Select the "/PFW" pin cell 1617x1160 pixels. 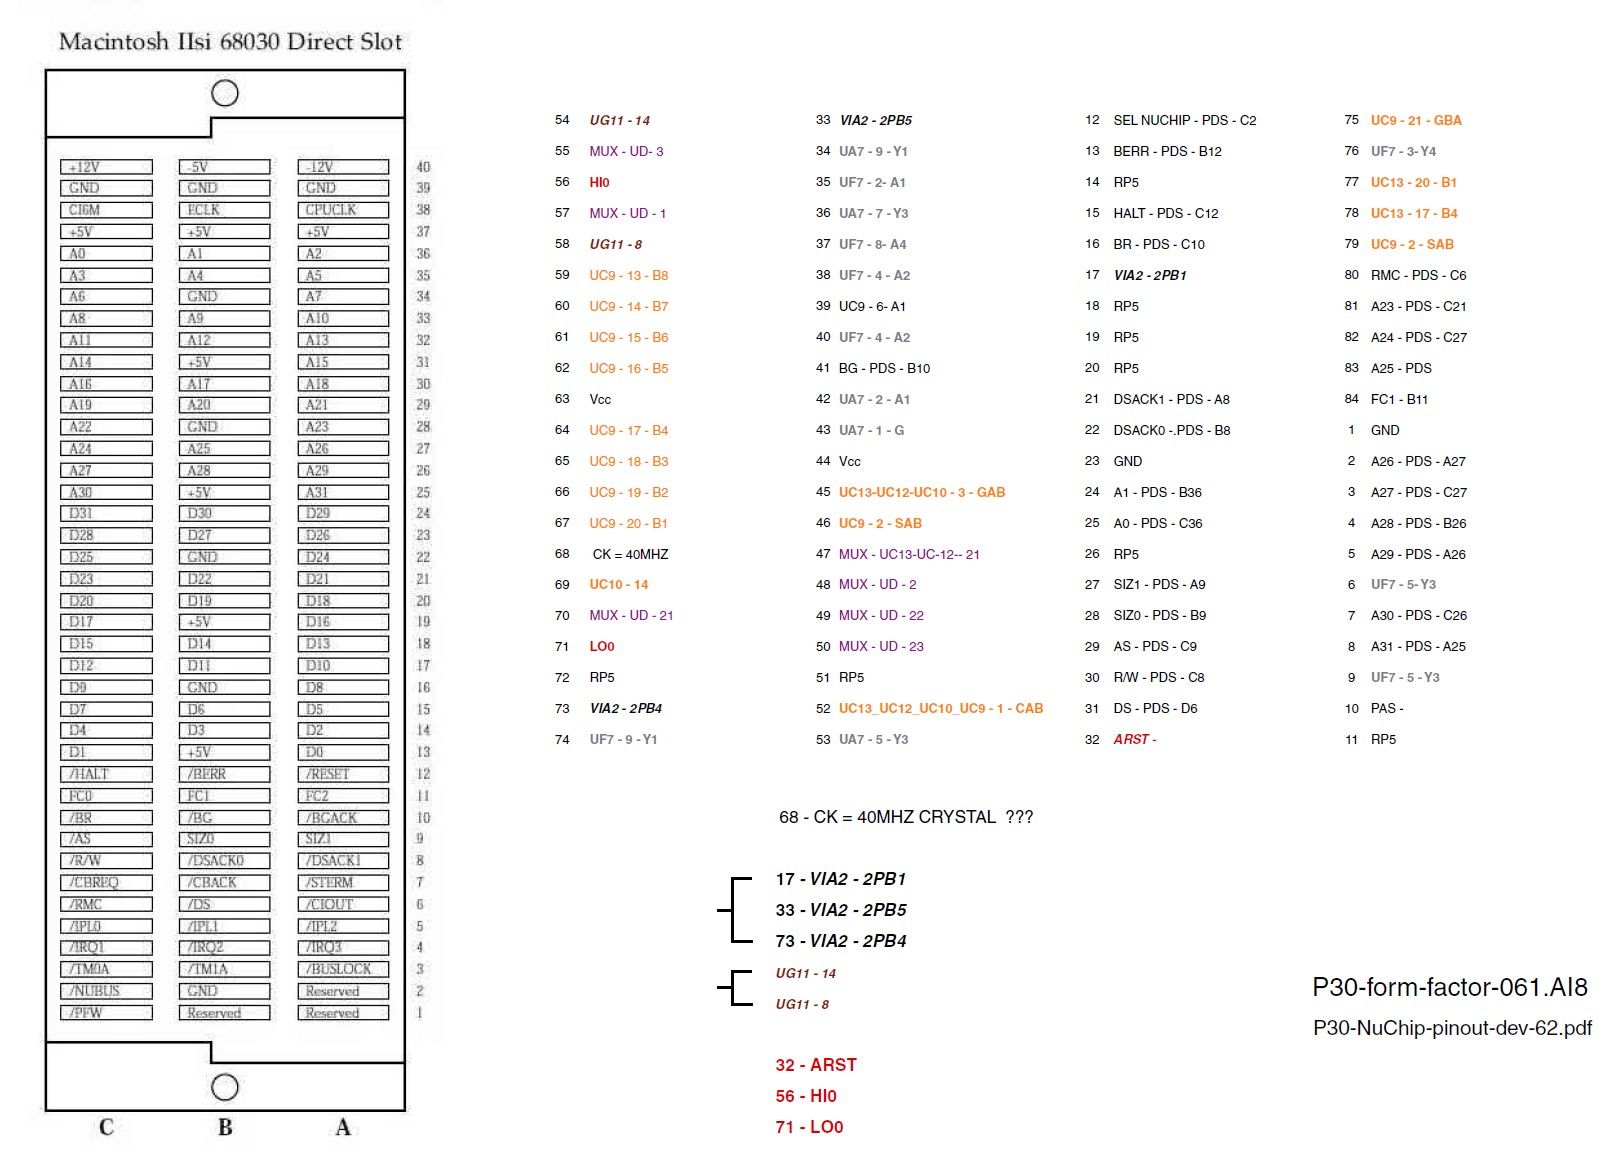pos(106,1013)
